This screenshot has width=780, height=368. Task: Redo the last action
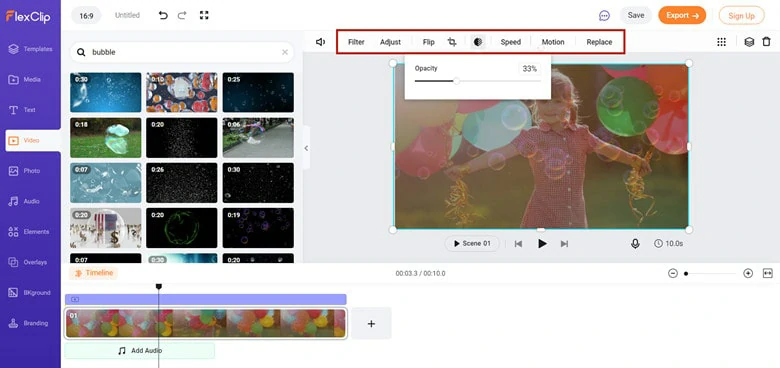tap(182, 15)
